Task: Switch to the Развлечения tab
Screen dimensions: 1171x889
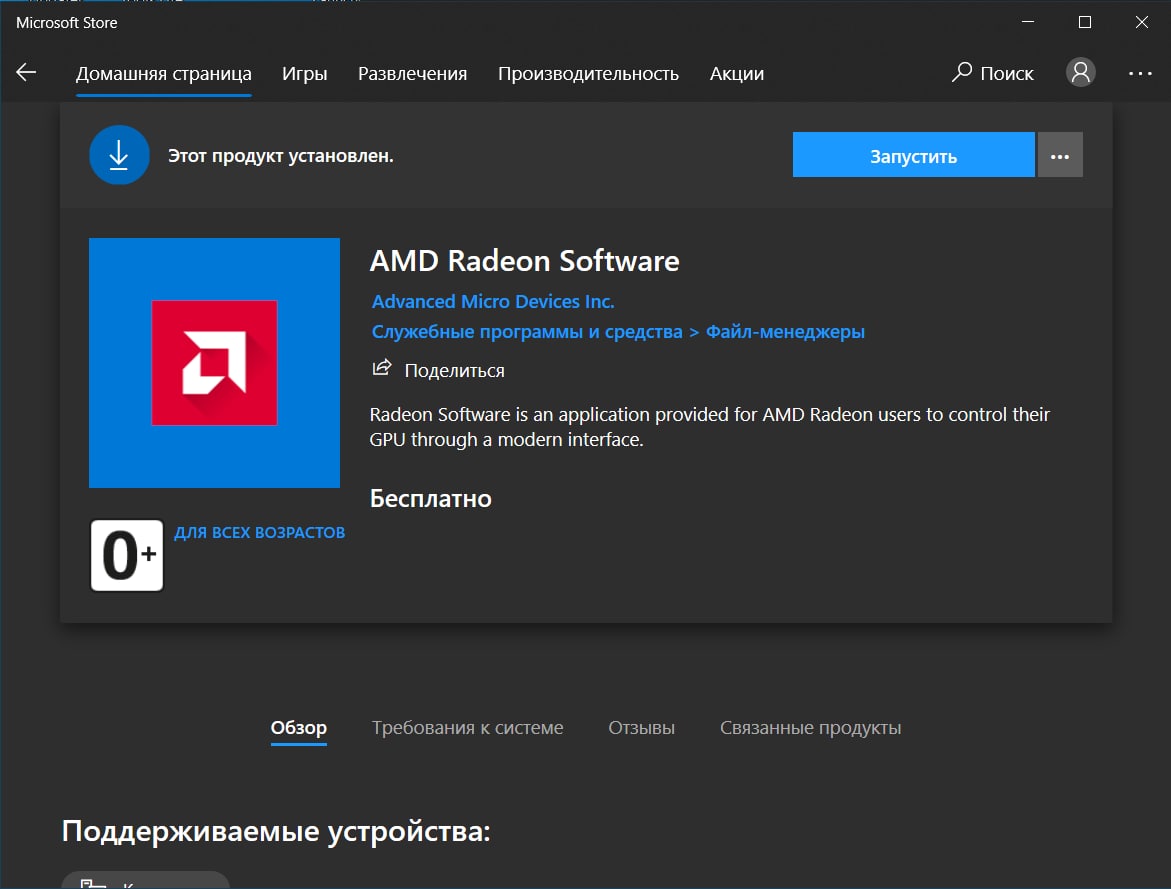Action: [412, 74]
